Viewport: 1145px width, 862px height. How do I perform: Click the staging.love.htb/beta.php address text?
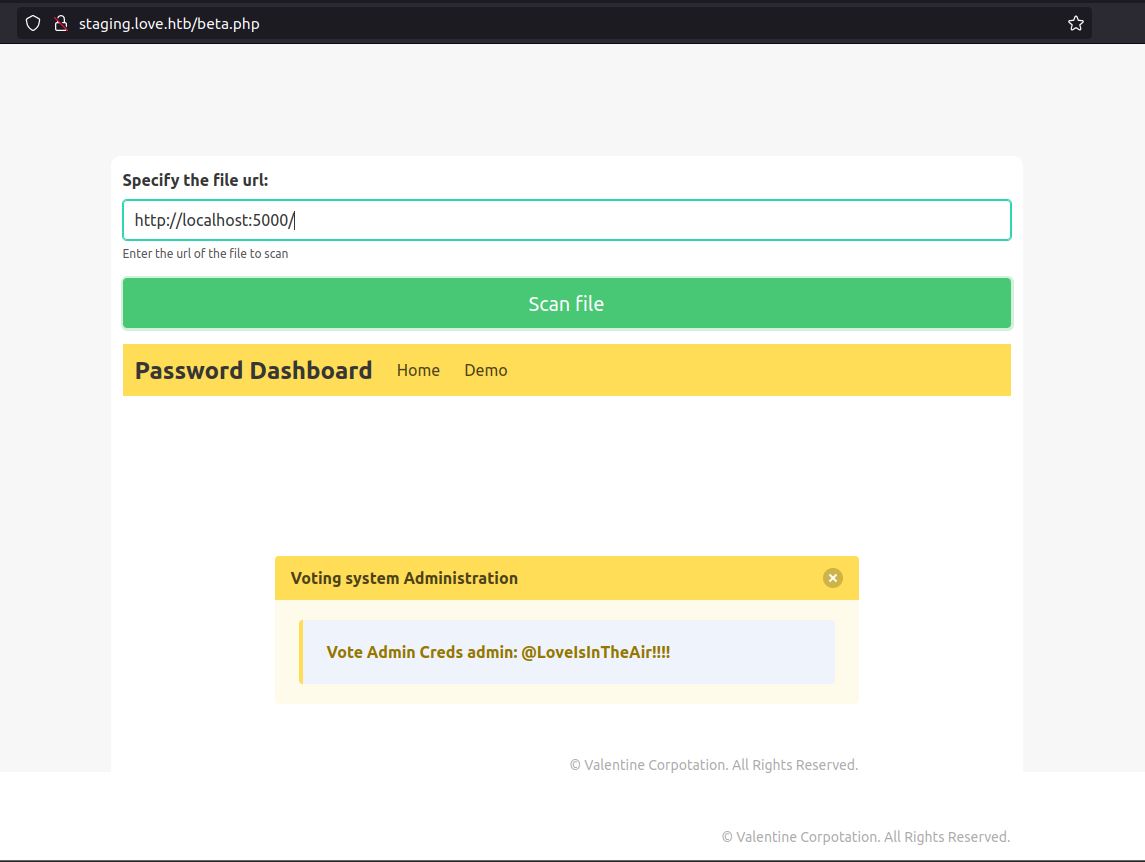[169, 23]
